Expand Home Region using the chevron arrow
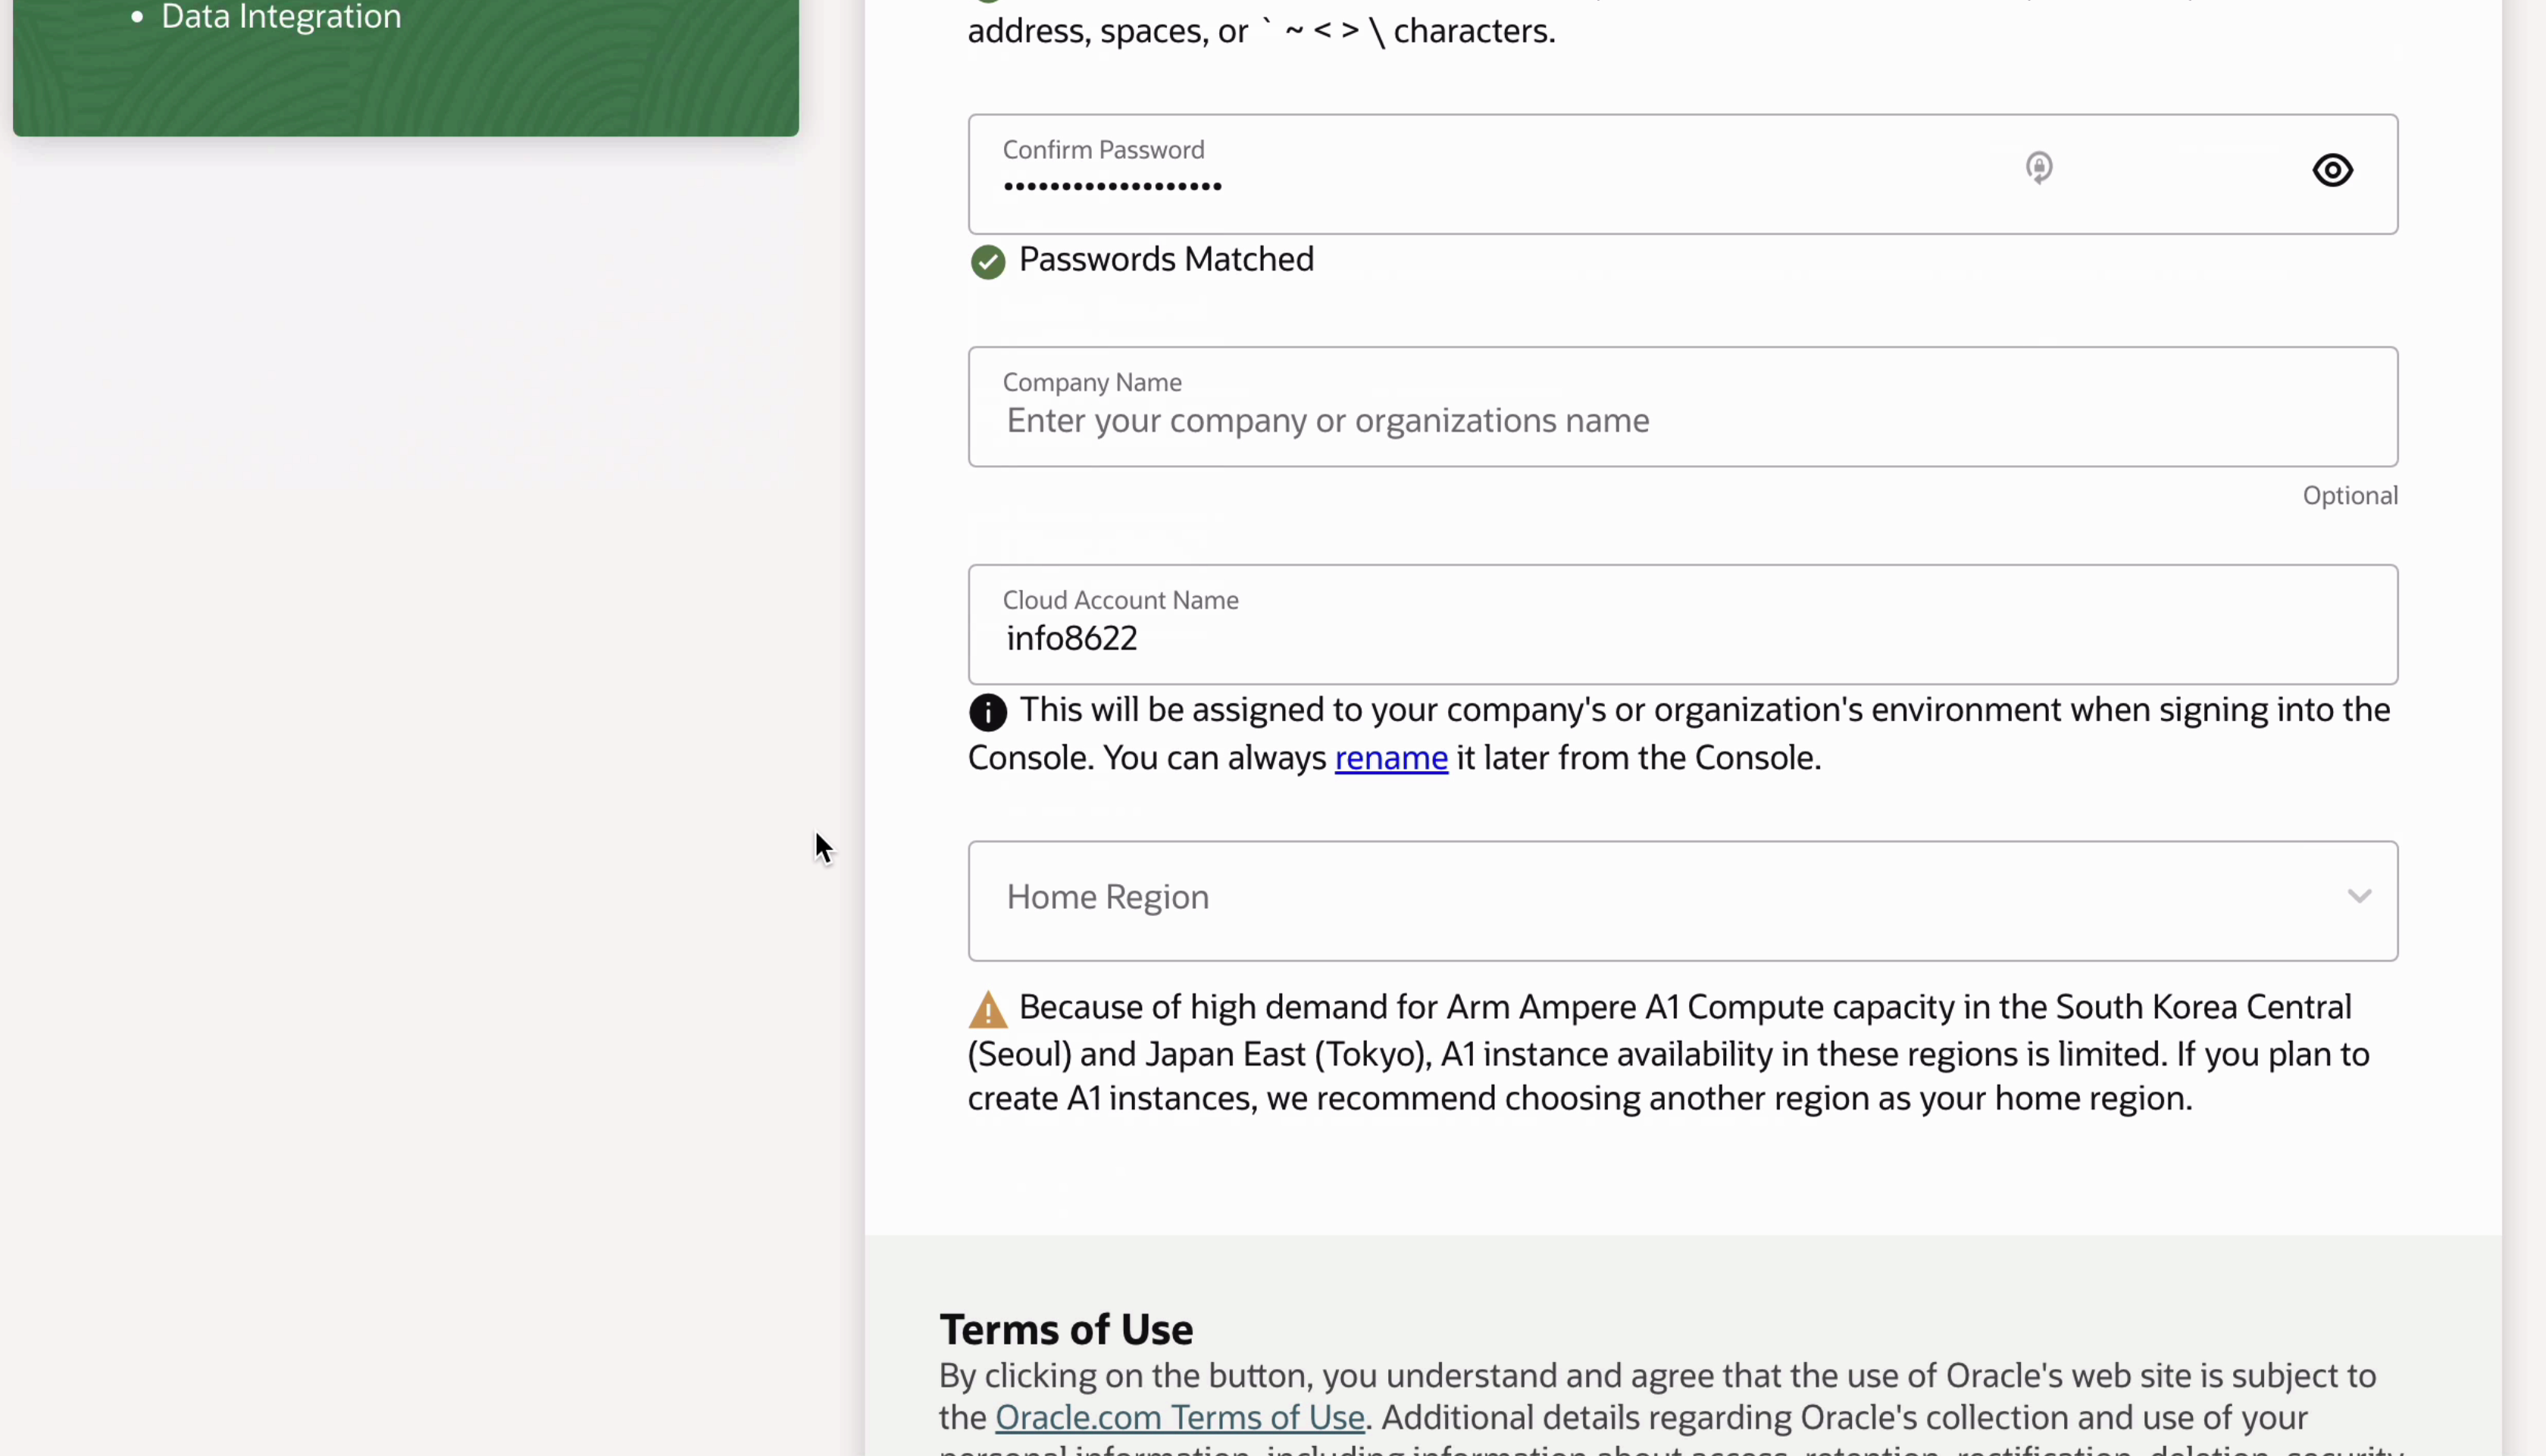The width and height of the screenshot is (2546, 1456). point(2359,897)
